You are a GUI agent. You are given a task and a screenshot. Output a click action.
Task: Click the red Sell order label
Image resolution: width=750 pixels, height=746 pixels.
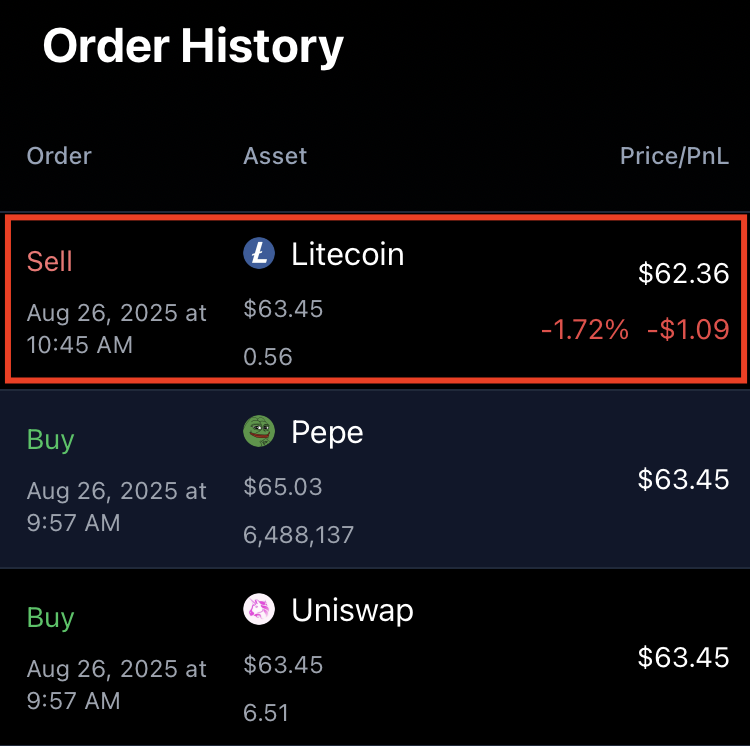click(x=50, y=262)
